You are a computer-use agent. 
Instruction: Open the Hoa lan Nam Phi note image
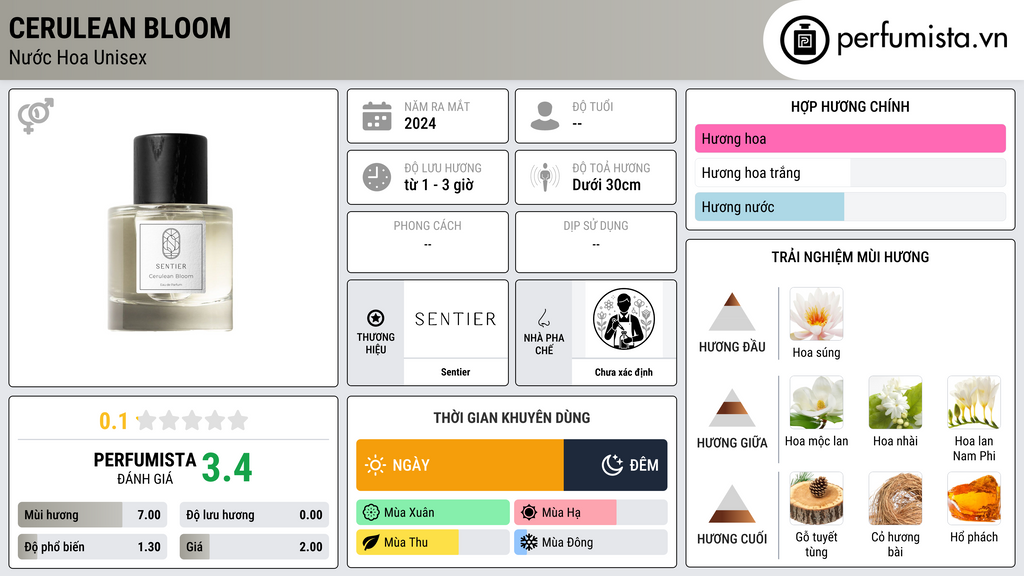pyautogui.click(x=974, y=403)
